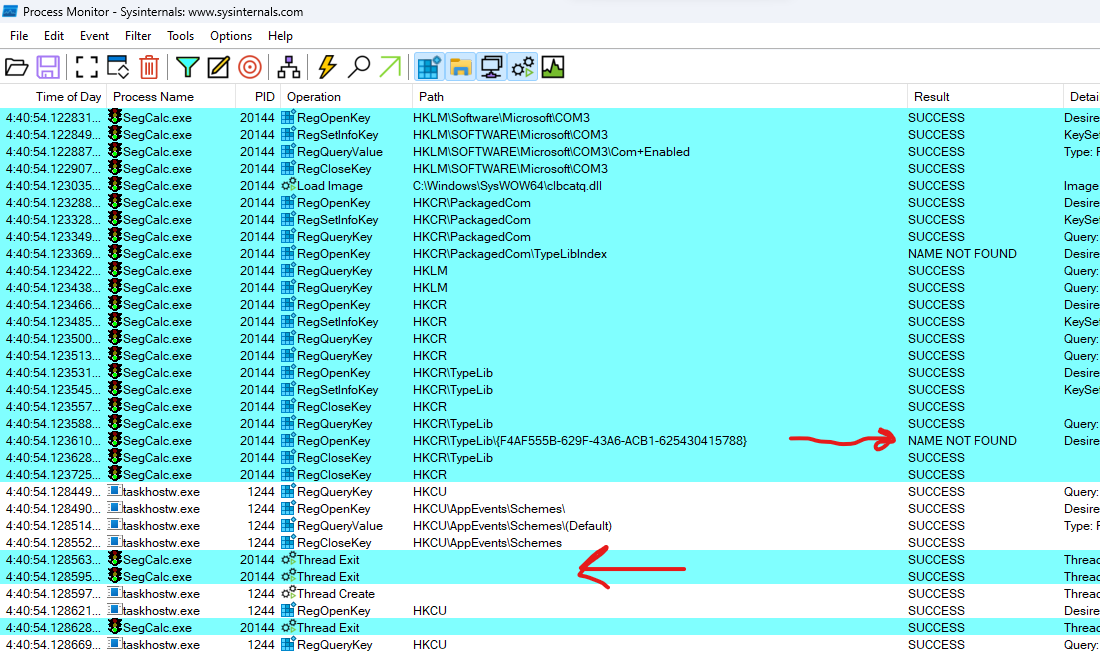Select RegSetInfoKey operation for HKCR\TypeLib
The image size is (1100, 652).
tap(337, 390)
